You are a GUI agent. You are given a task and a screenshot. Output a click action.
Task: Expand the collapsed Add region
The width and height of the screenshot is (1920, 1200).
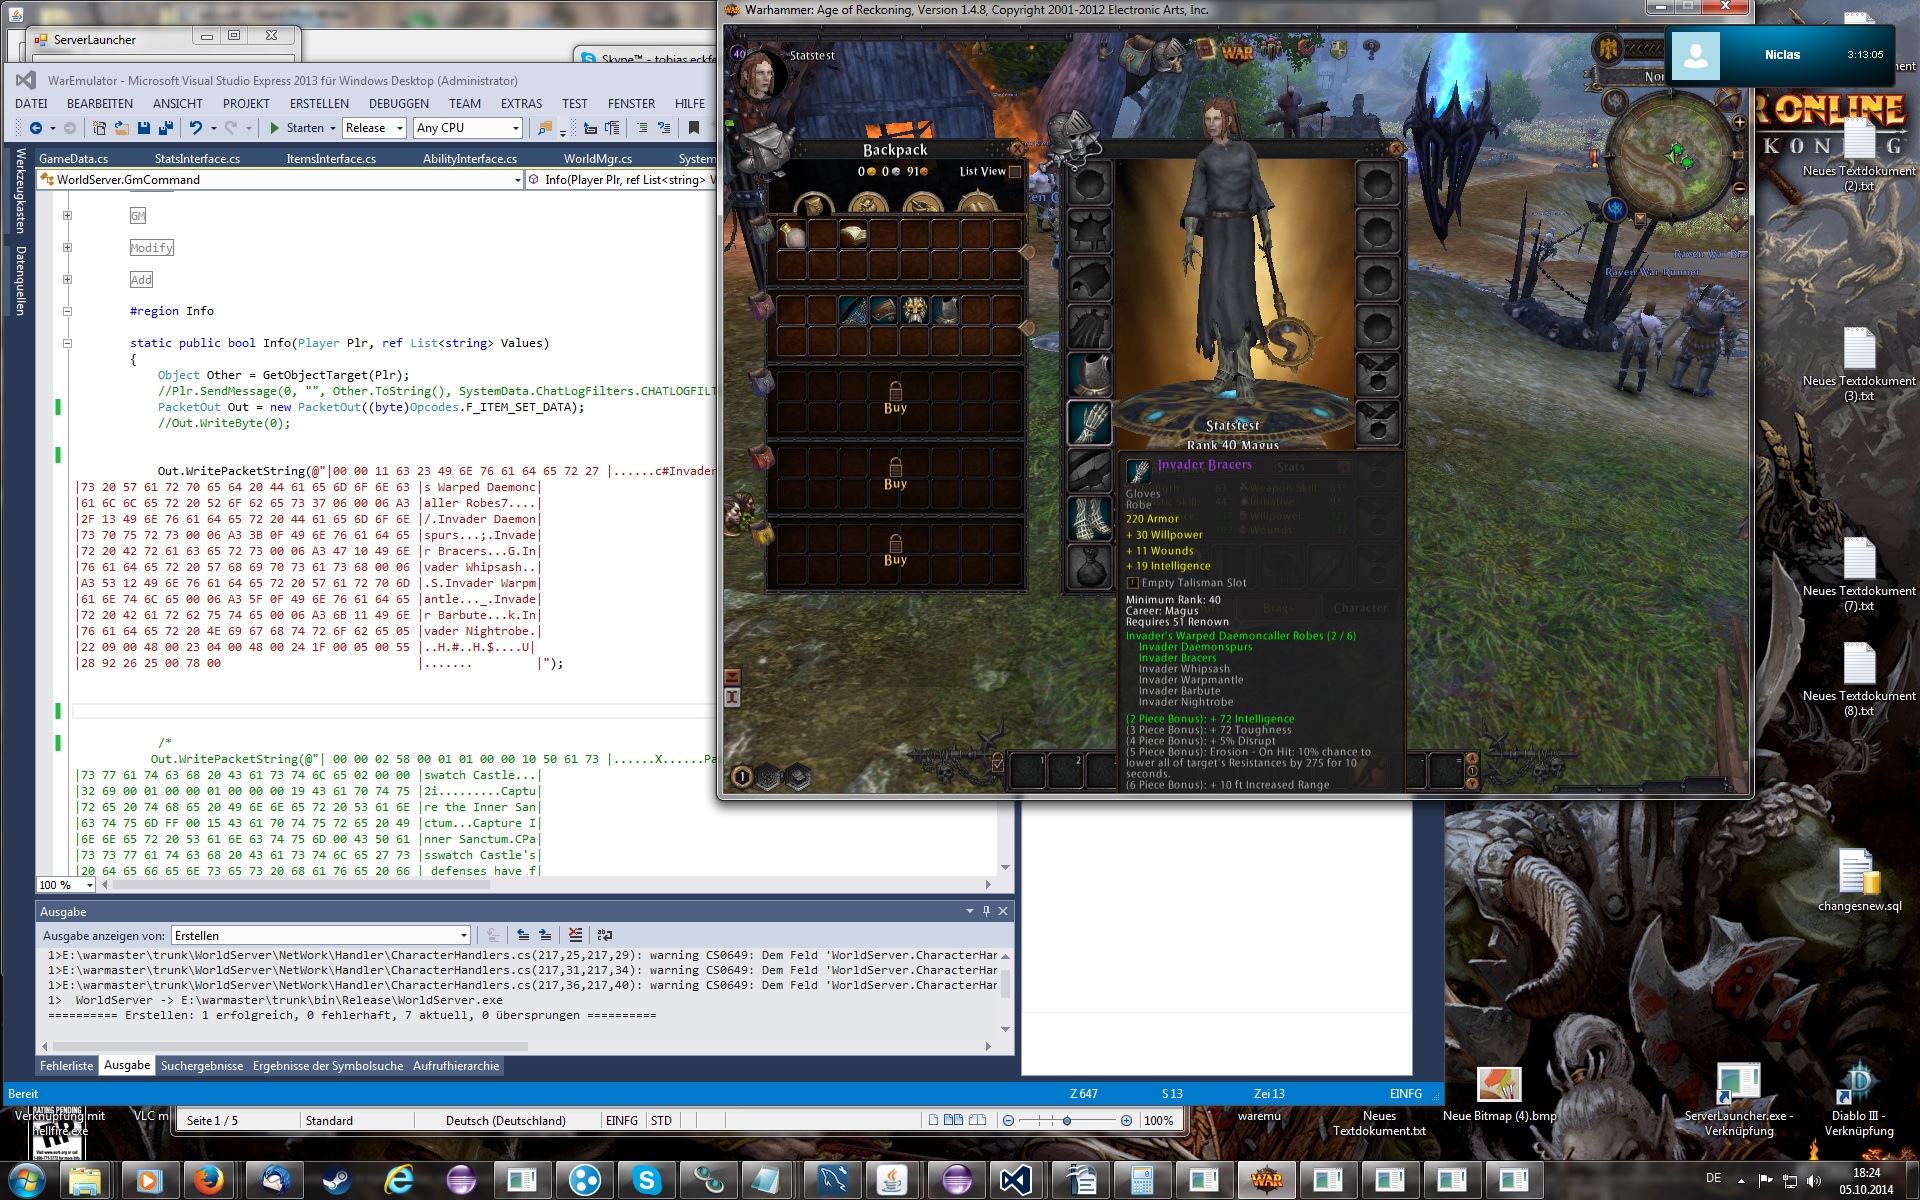(67, 279)
